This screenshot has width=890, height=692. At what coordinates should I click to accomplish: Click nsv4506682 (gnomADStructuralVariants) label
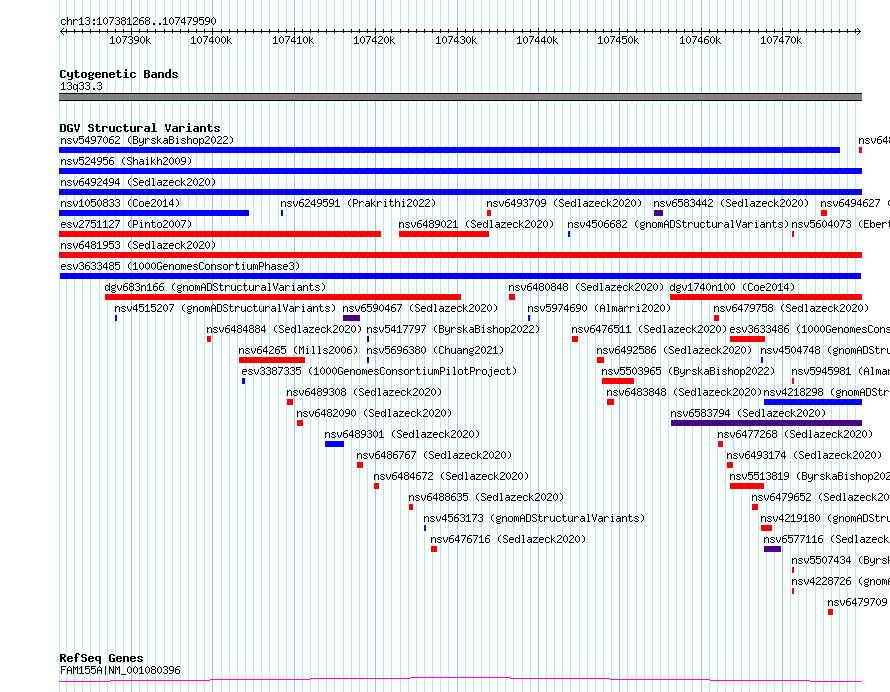678,224
